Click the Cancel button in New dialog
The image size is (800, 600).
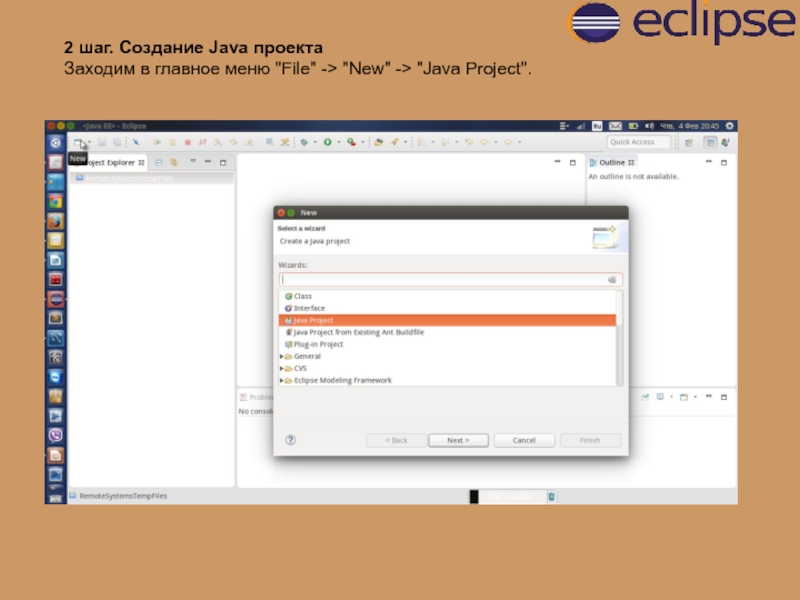[524, 440]
